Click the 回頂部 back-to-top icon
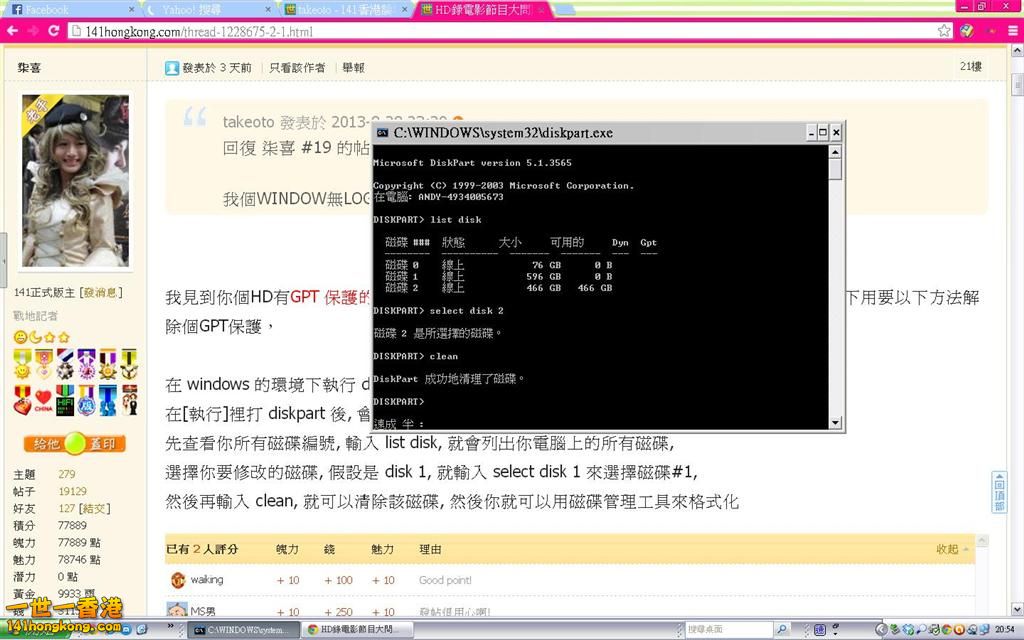 998,492
